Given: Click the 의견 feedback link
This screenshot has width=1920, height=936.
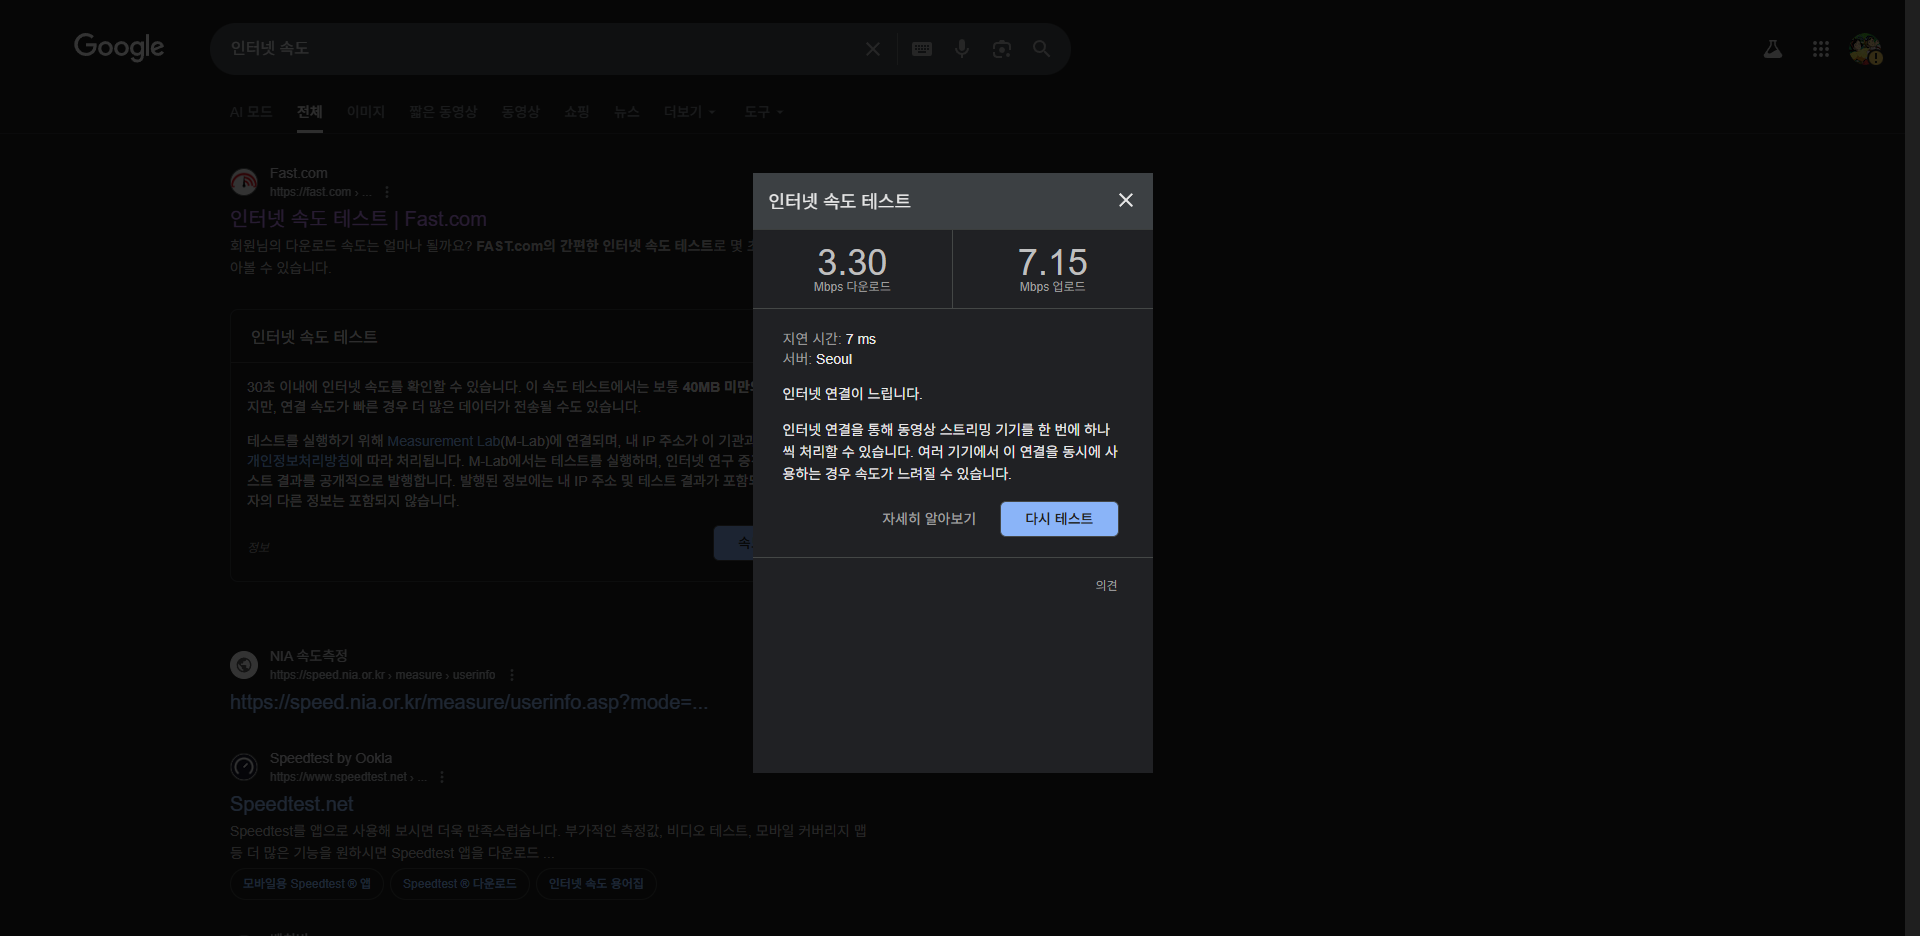Looking at the screenshot, I should click(x=1105, y=586).
